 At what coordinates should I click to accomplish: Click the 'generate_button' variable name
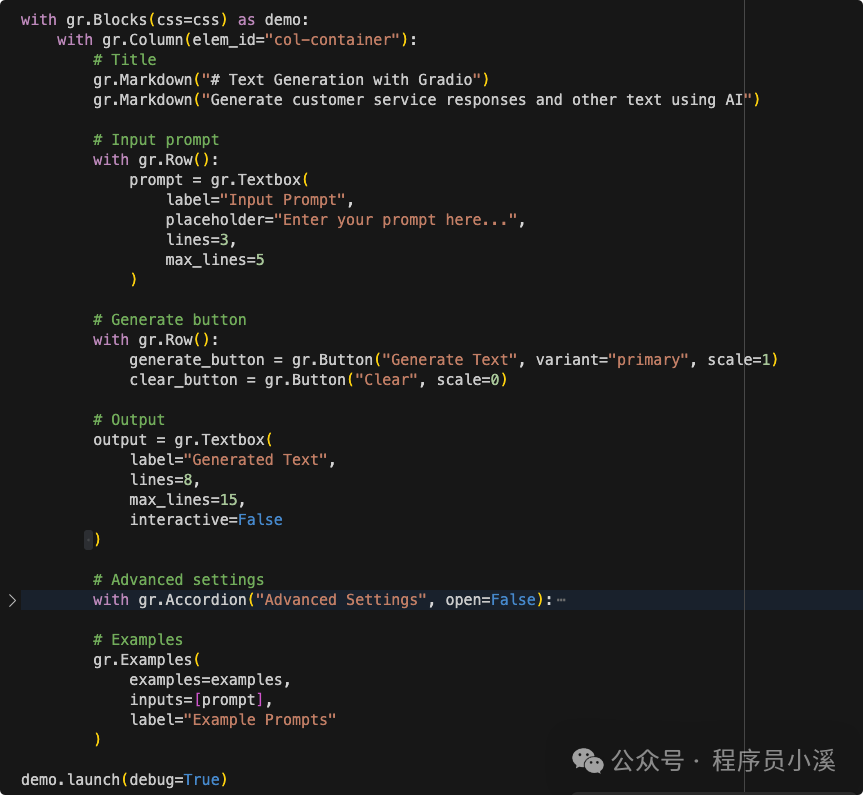pyautogui.click(x=196, y=360)
